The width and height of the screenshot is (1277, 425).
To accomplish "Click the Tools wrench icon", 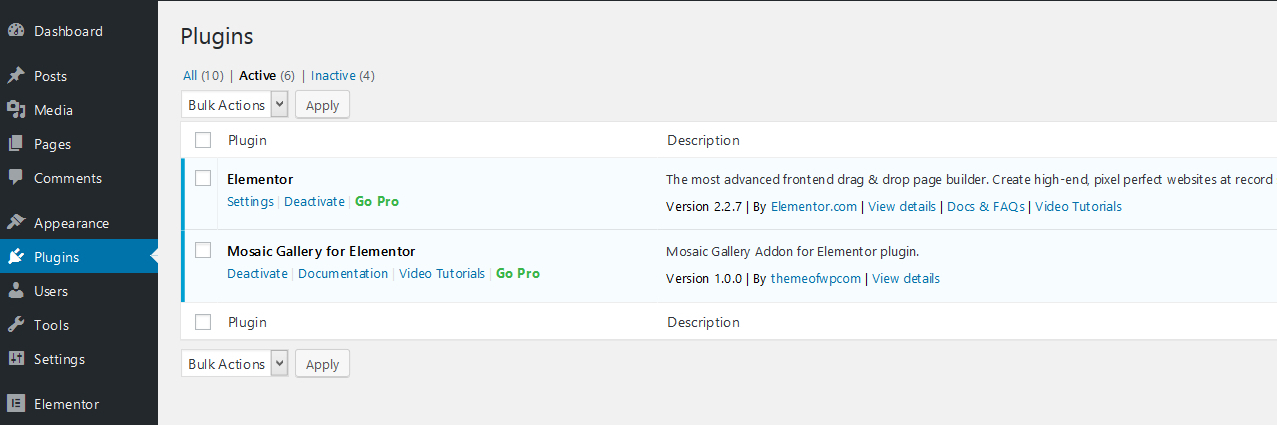I will pyautogui.click(x=16, y=325).
